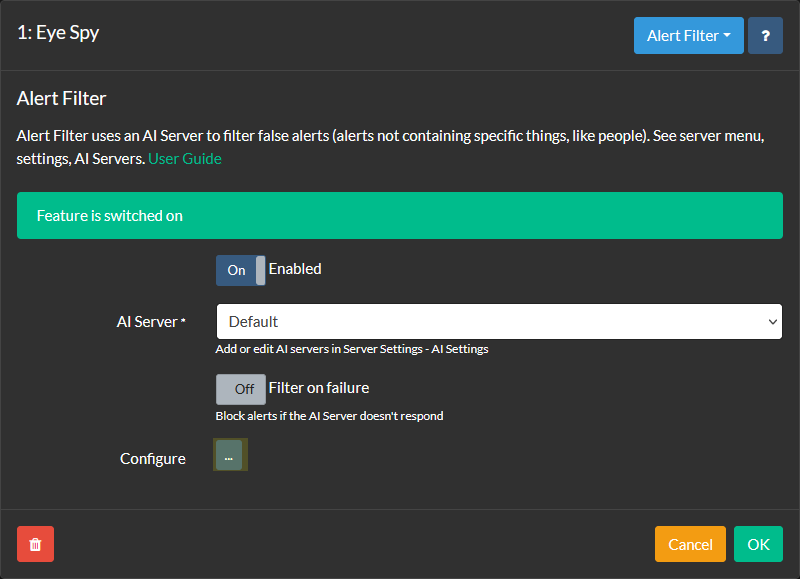Confirm with the green OK button
Image resolution: width=800 pixels, height=579 pixels.
click(758, 544)
